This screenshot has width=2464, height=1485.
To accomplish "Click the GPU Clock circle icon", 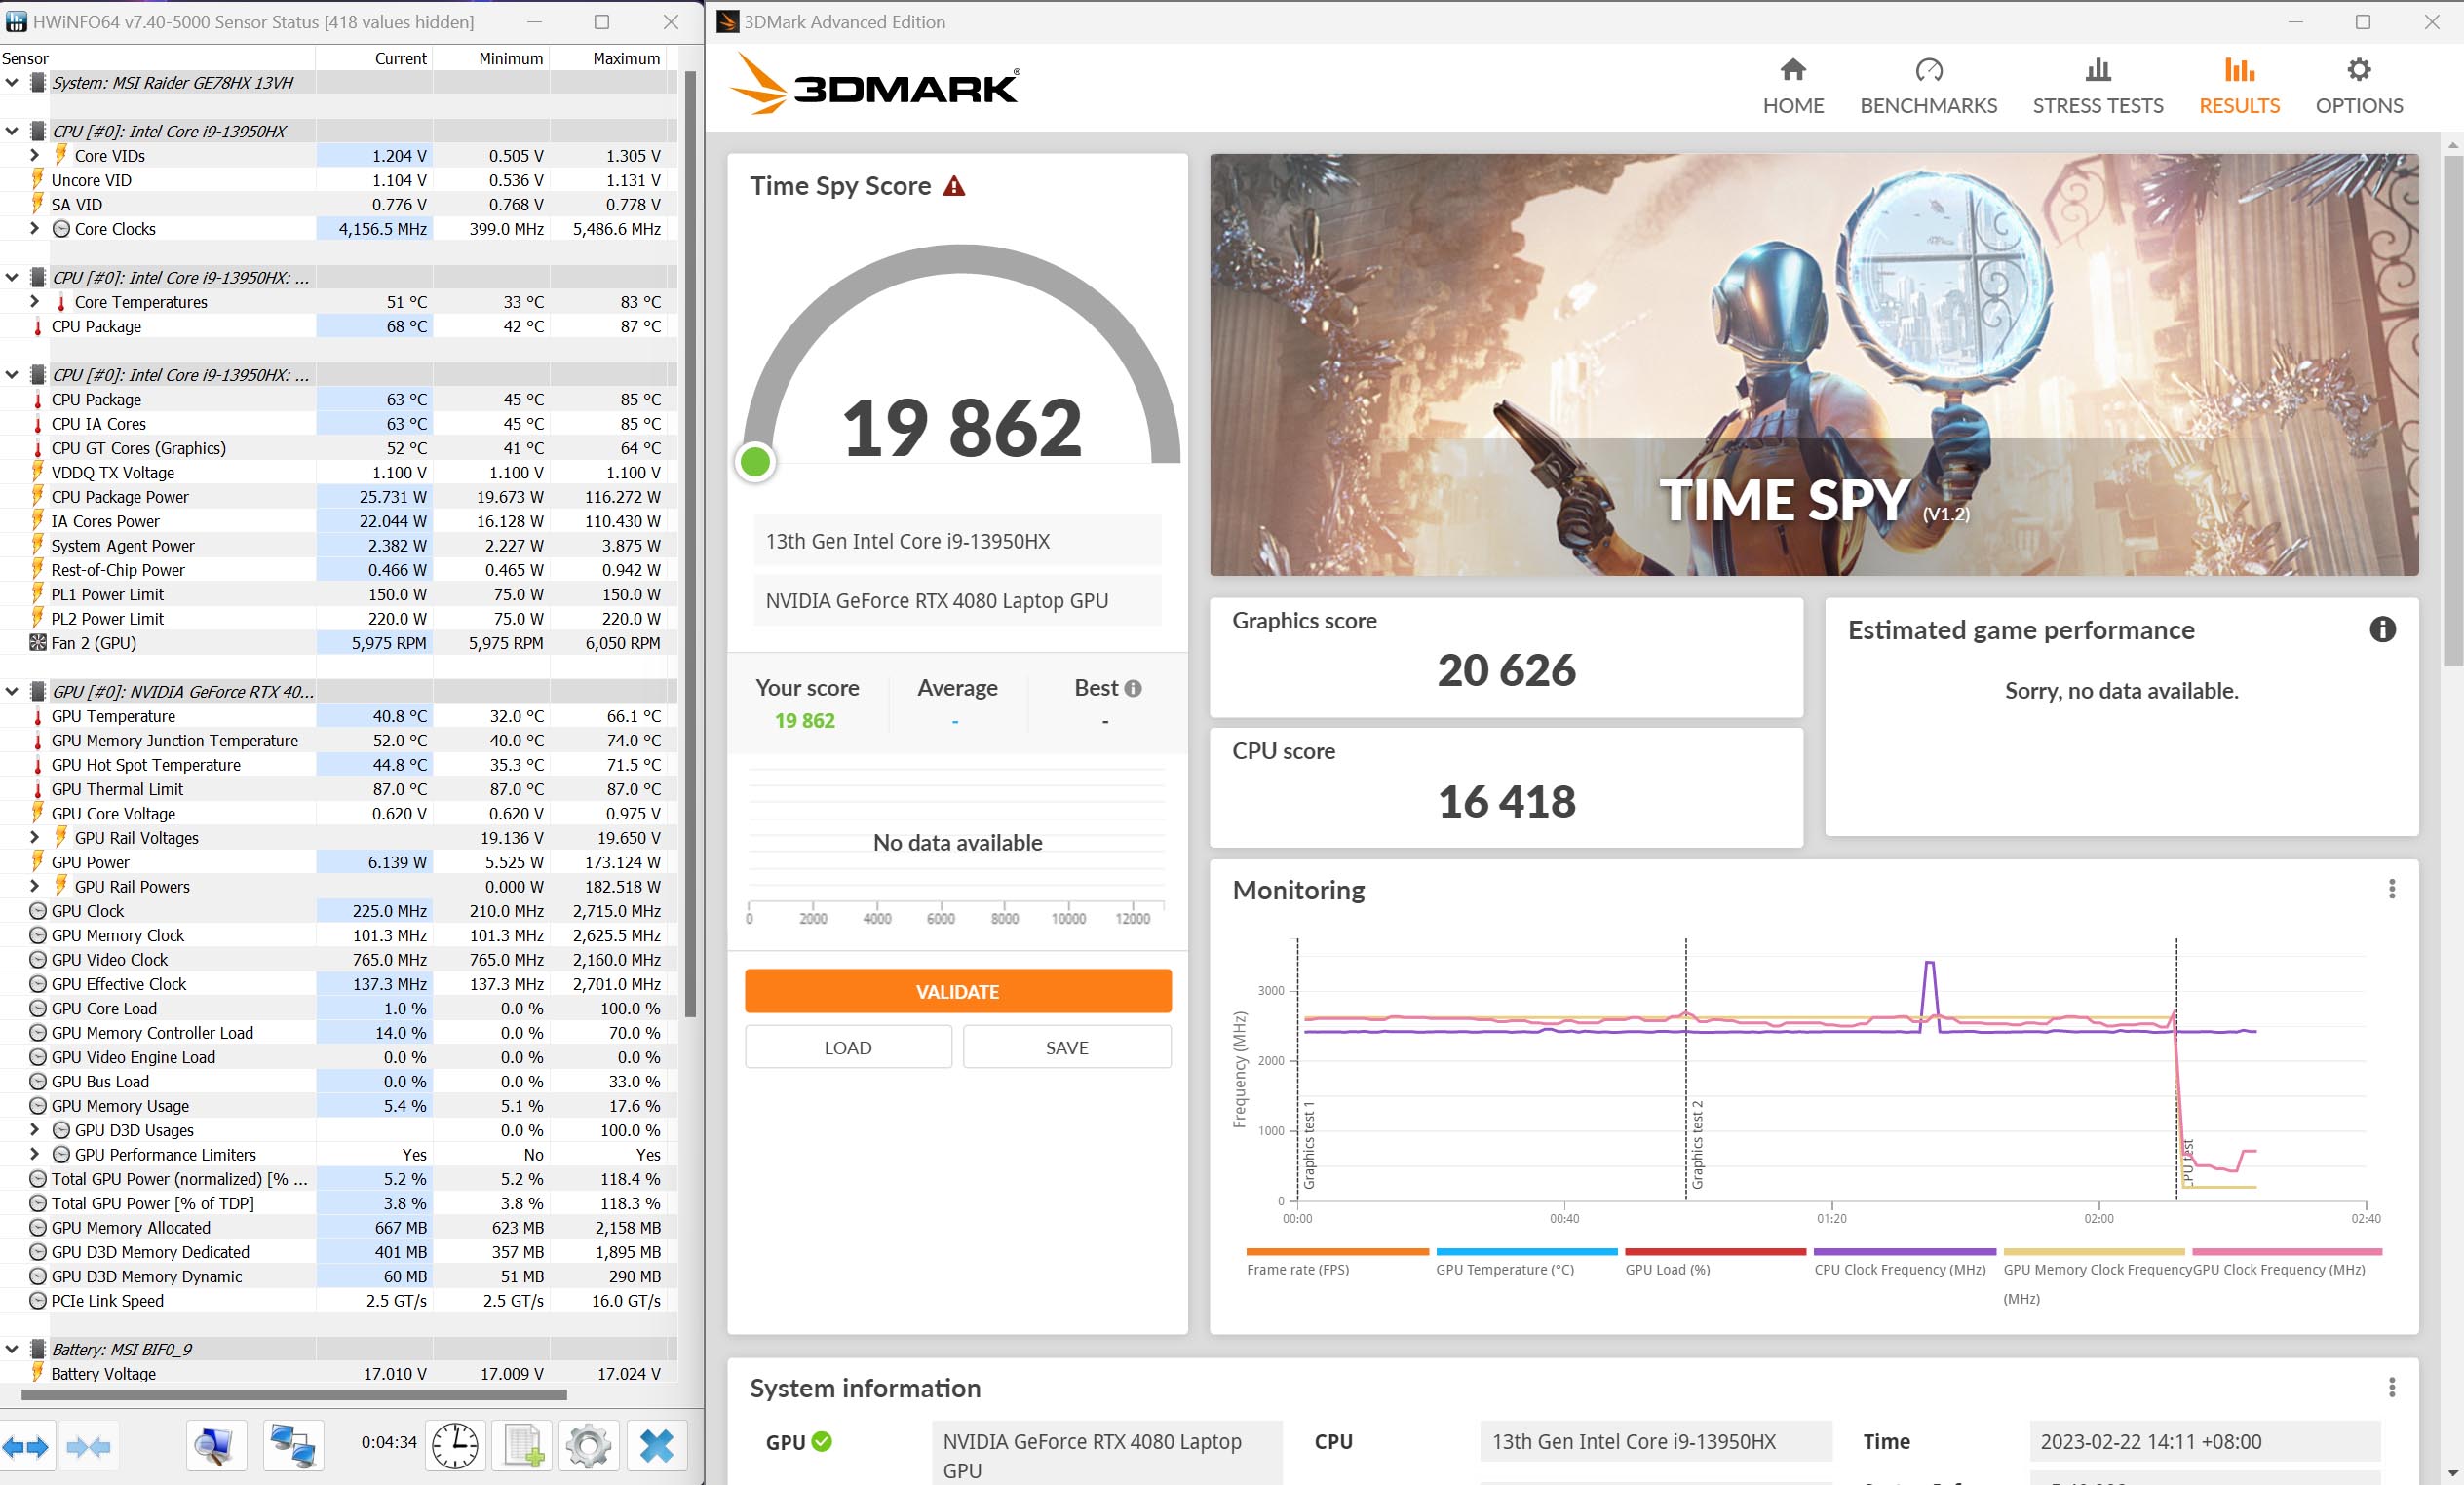I will click(38, 911).
